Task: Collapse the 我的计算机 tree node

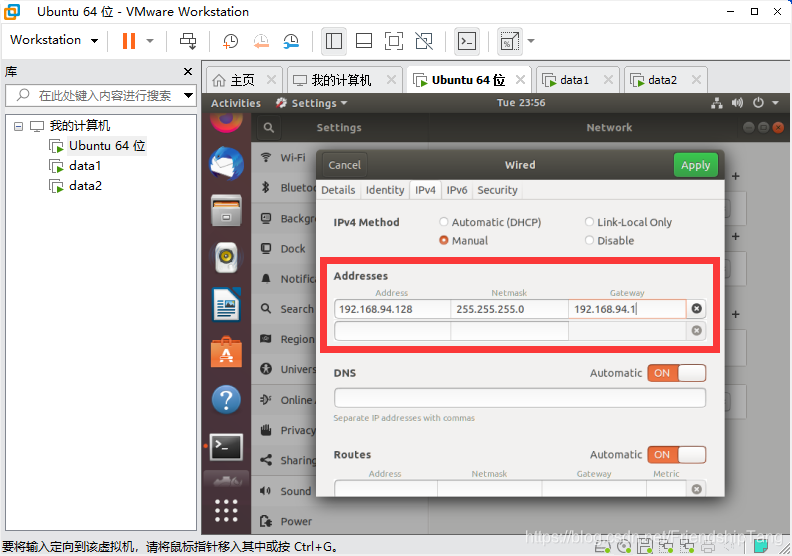Action: 19,126
